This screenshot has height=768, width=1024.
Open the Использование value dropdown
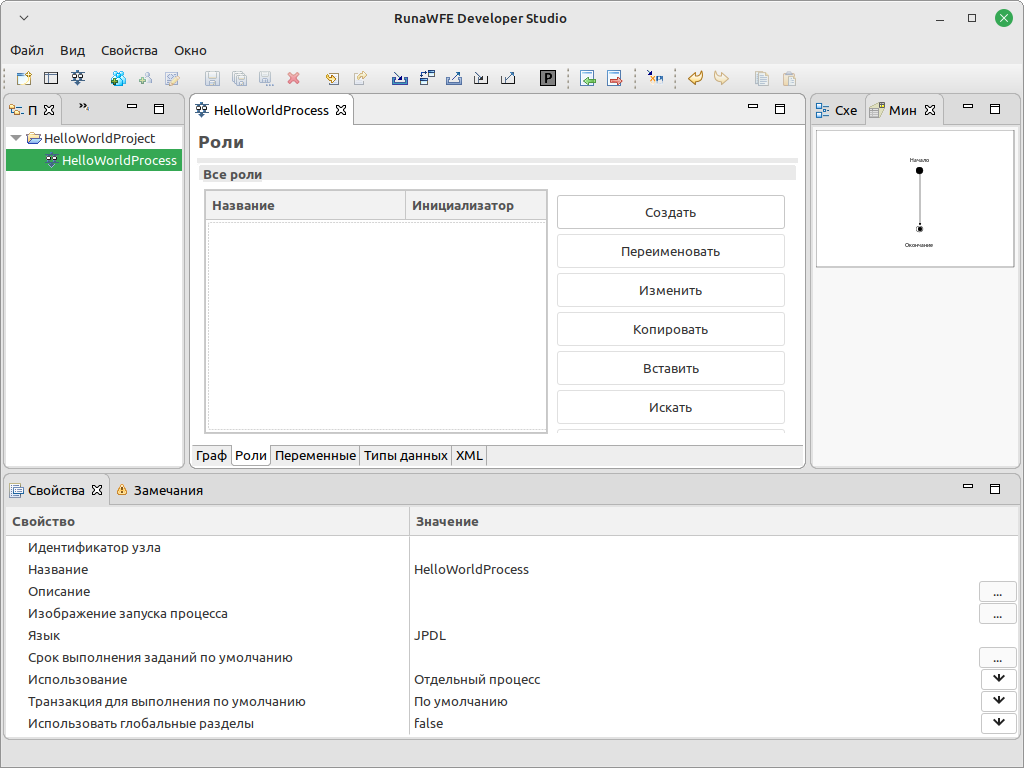(x=999, y=679)
